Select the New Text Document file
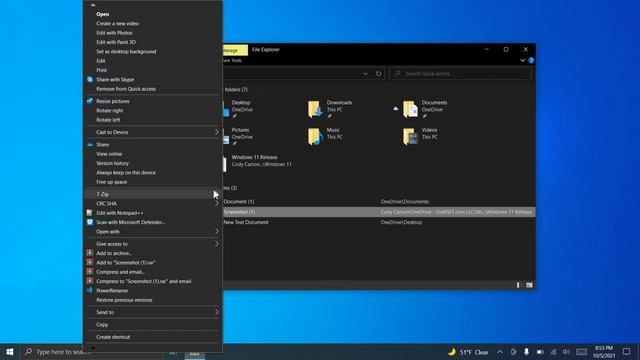The width and height of the screenshot is (640, 360). pos(246,222)
